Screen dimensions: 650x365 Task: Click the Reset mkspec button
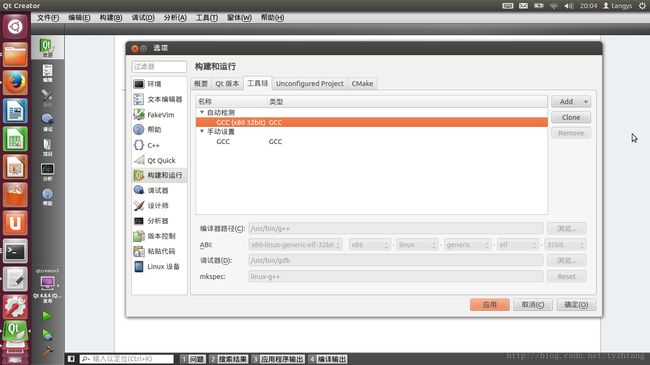click(x=566, y=276)
